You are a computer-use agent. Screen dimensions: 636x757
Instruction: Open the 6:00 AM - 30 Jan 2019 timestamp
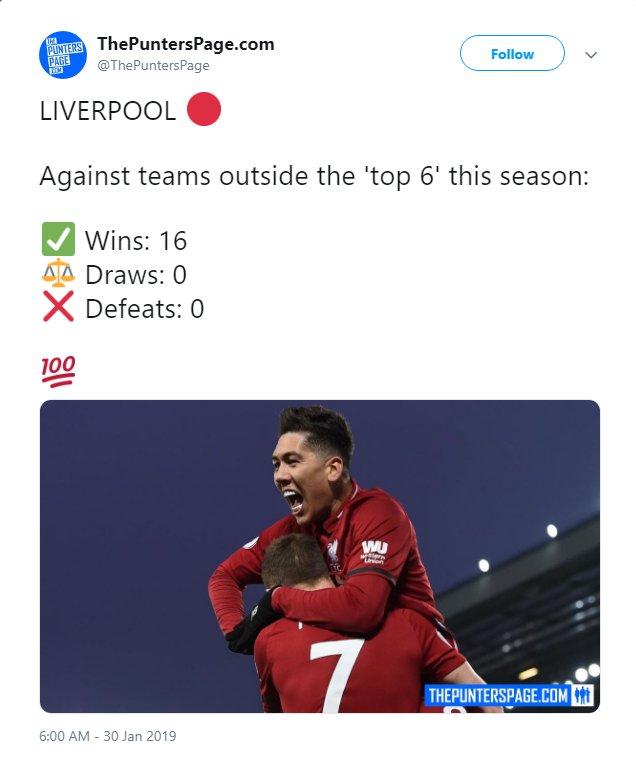click(108, 736)
